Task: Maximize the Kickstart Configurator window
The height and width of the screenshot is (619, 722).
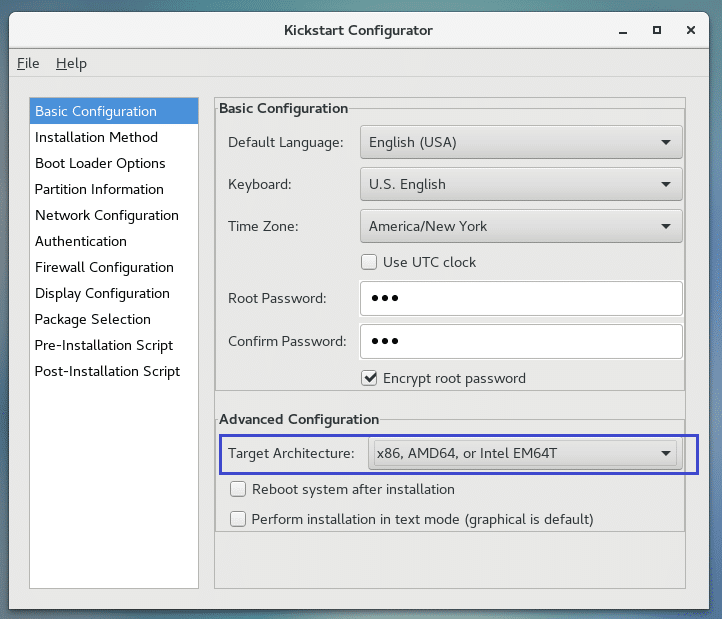Action: [x=657, y=30]
